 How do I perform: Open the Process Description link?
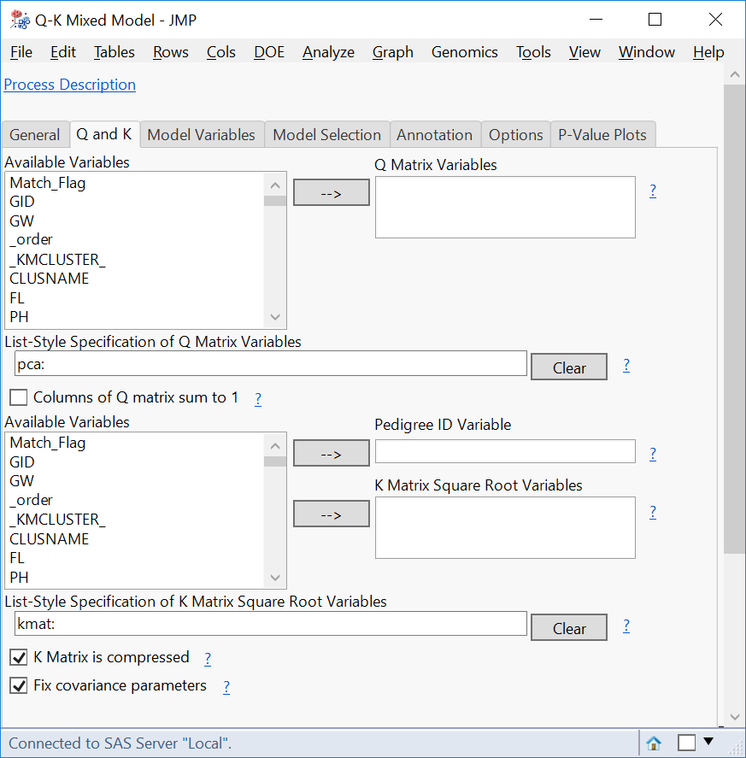pyautogui.click(x=70, y=85)
